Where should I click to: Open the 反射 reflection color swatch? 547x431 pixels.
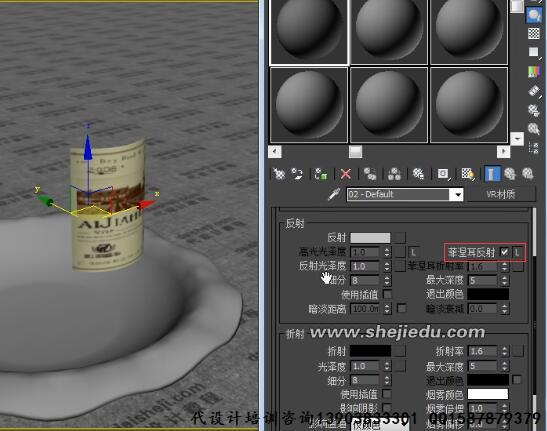[370, 238]
